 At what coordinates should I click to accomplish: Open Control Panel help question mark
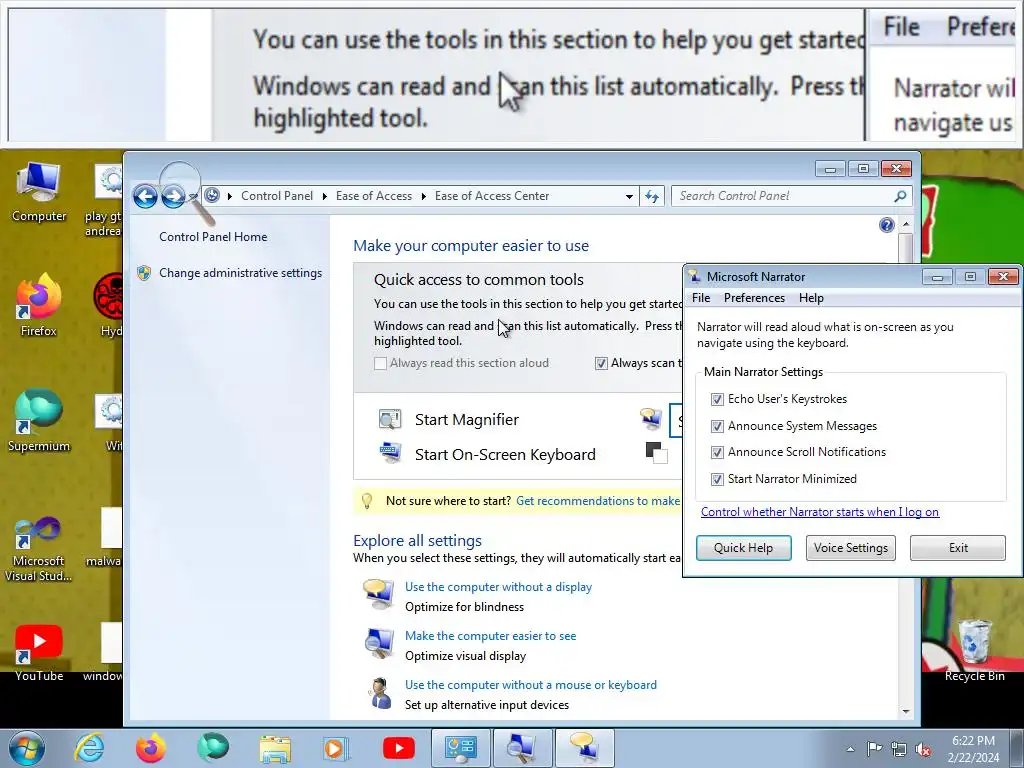[x=886, y=225]
